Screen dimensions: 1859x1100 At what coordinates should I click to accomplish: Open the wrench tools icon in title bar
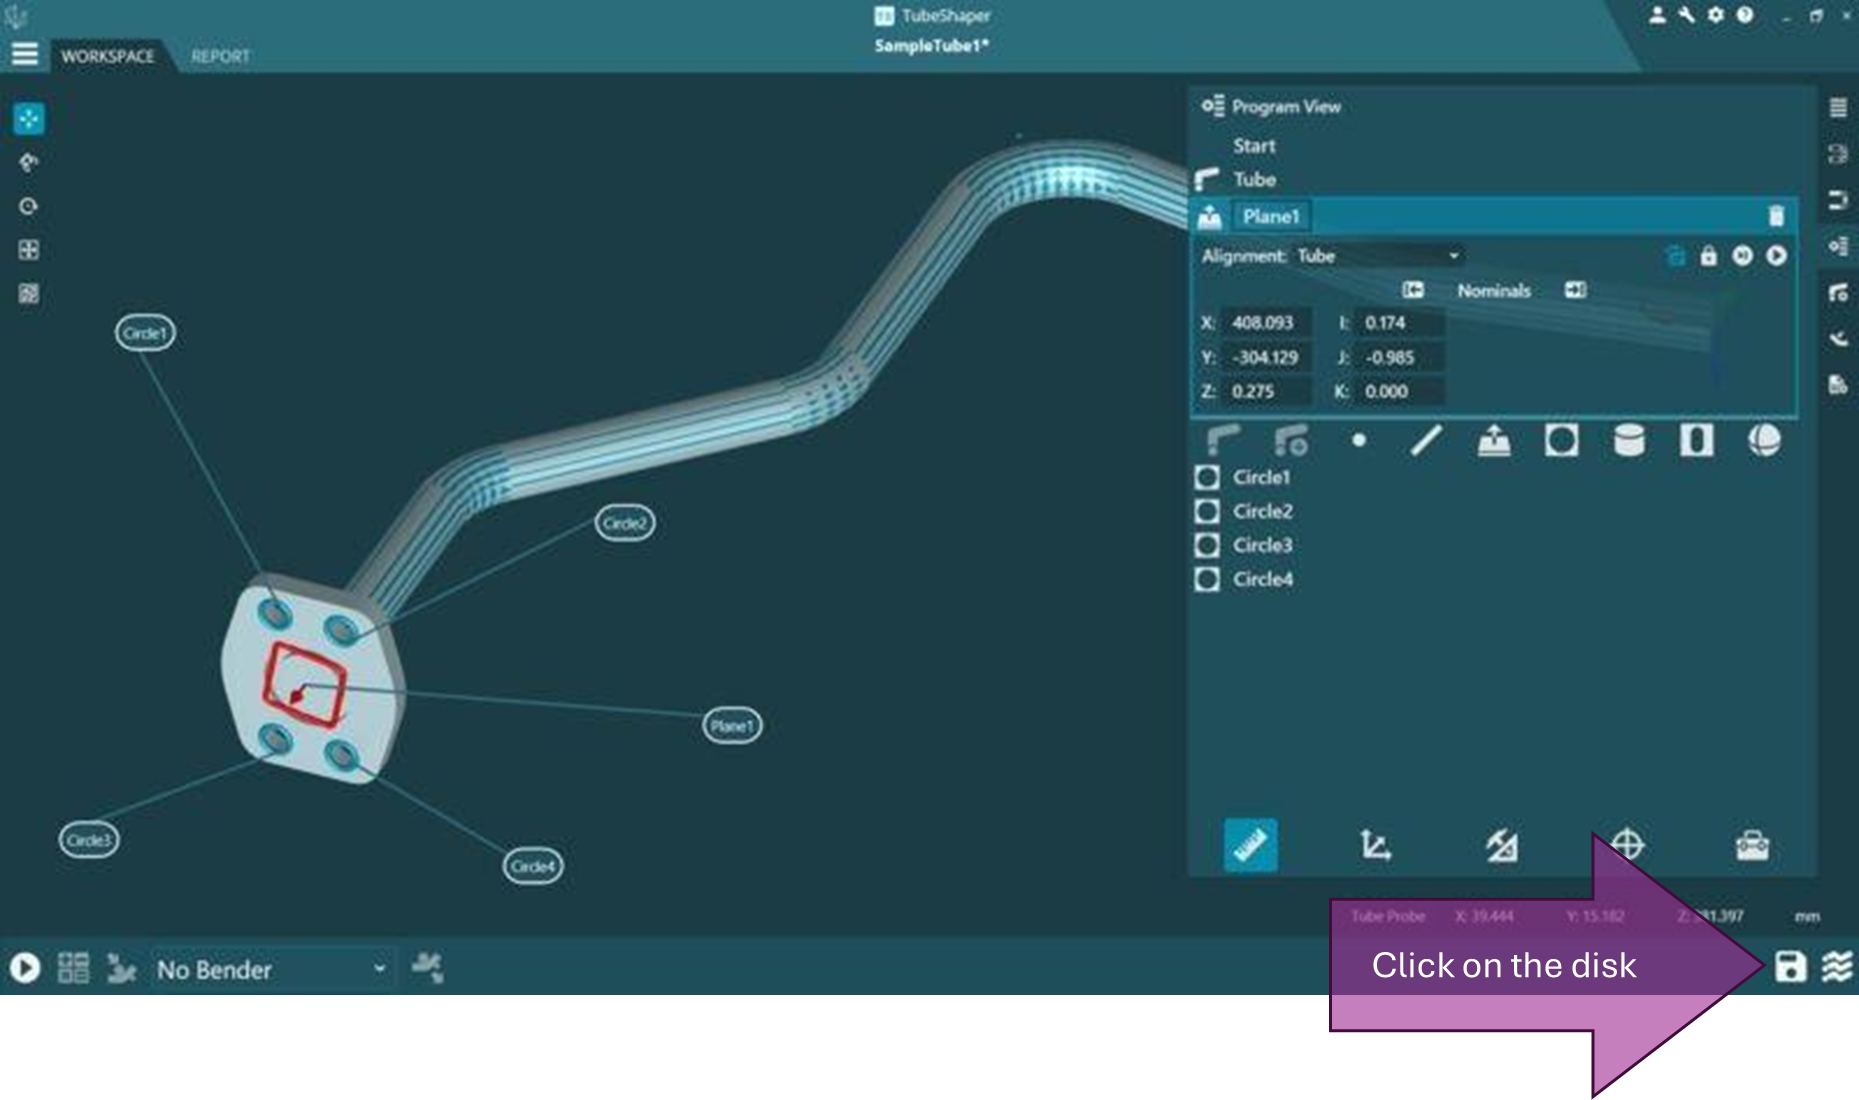click(x=1687, y=15)
